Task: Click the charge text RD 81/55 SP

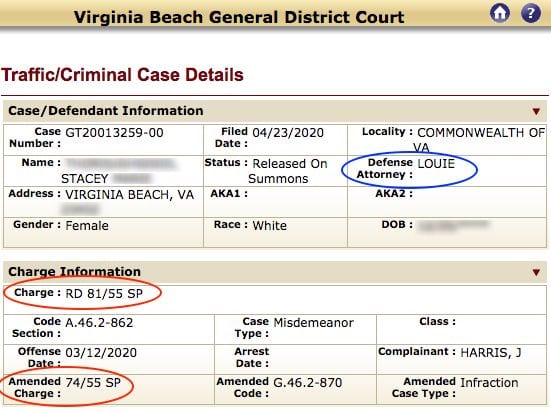Action: click(104, 293)
